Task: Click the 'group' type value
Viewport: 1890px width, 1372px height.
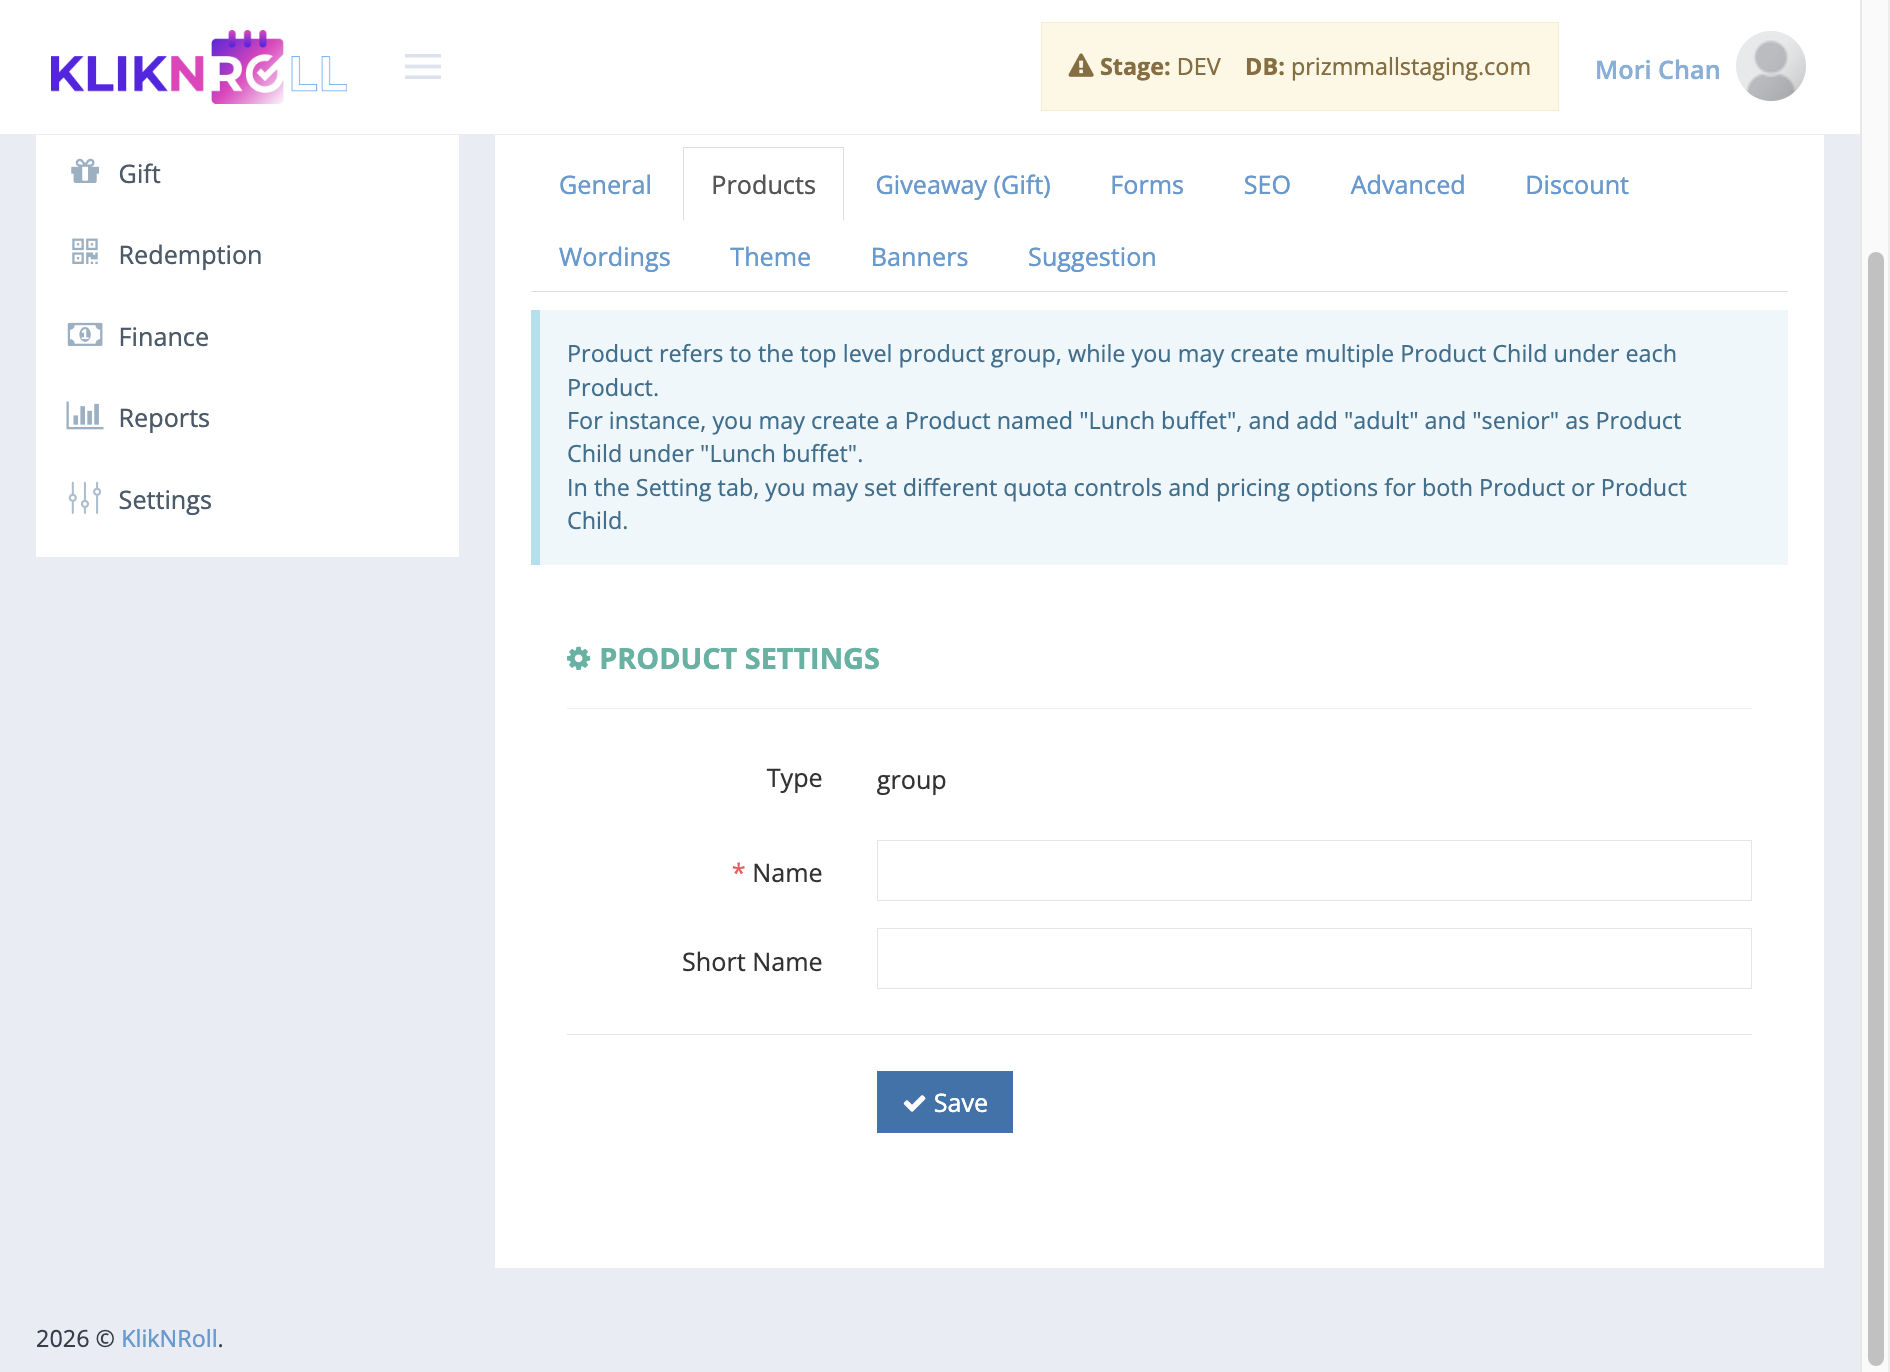Action: (911, 780)
